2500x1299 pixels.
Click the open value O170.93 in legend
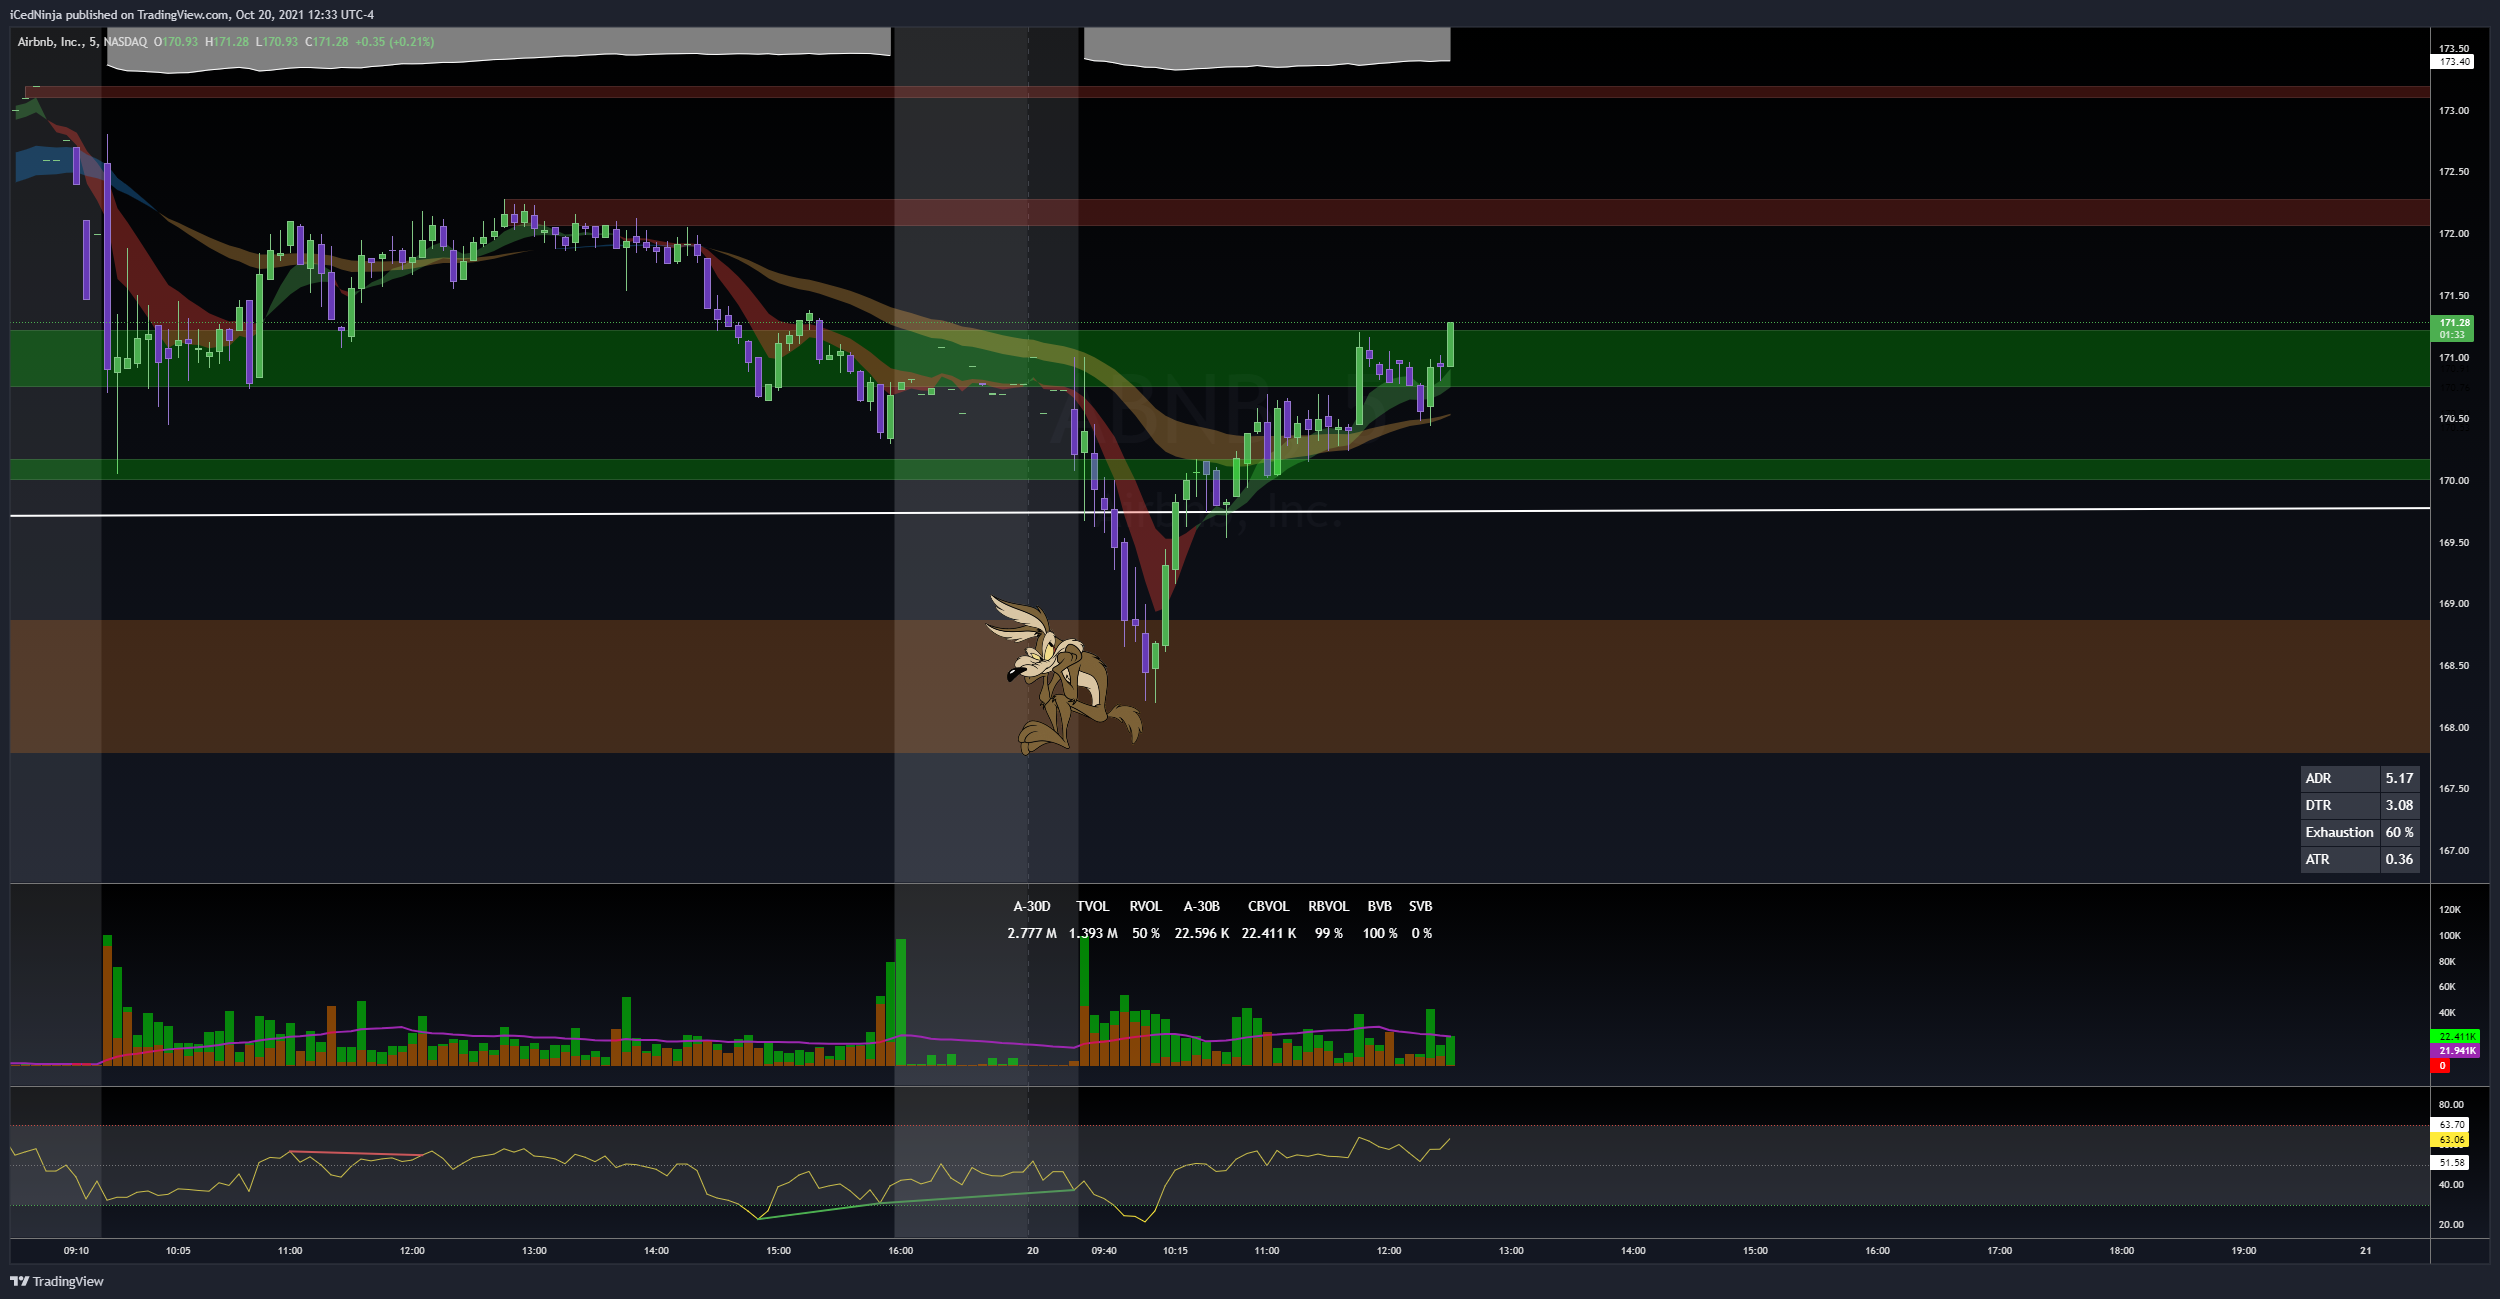tap(176, 42)
